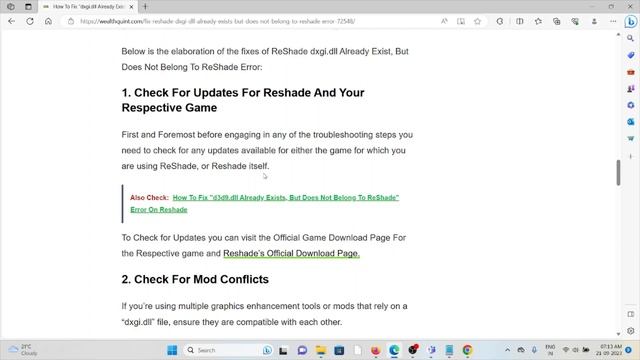The width and height of the screenshot is (640, 360).
Task: Open Task View in taskbar
Action: click(x=283, y=350)
